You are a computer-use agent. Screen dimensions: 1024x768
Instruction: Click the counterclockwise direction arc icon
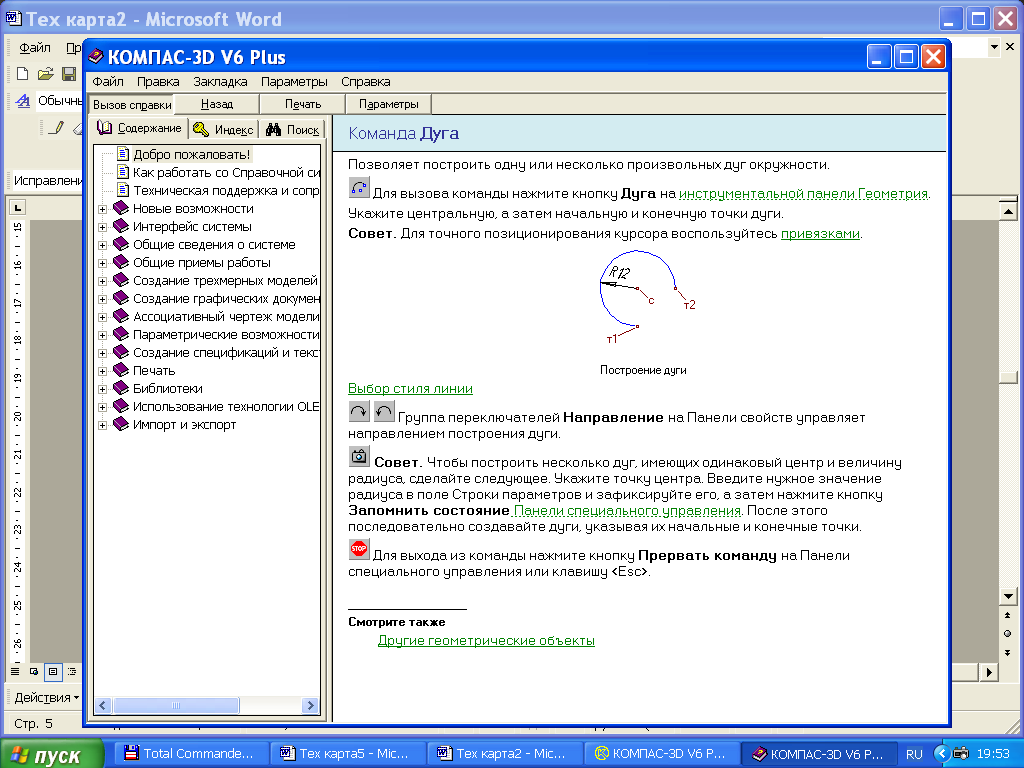(x=384, y=411)
